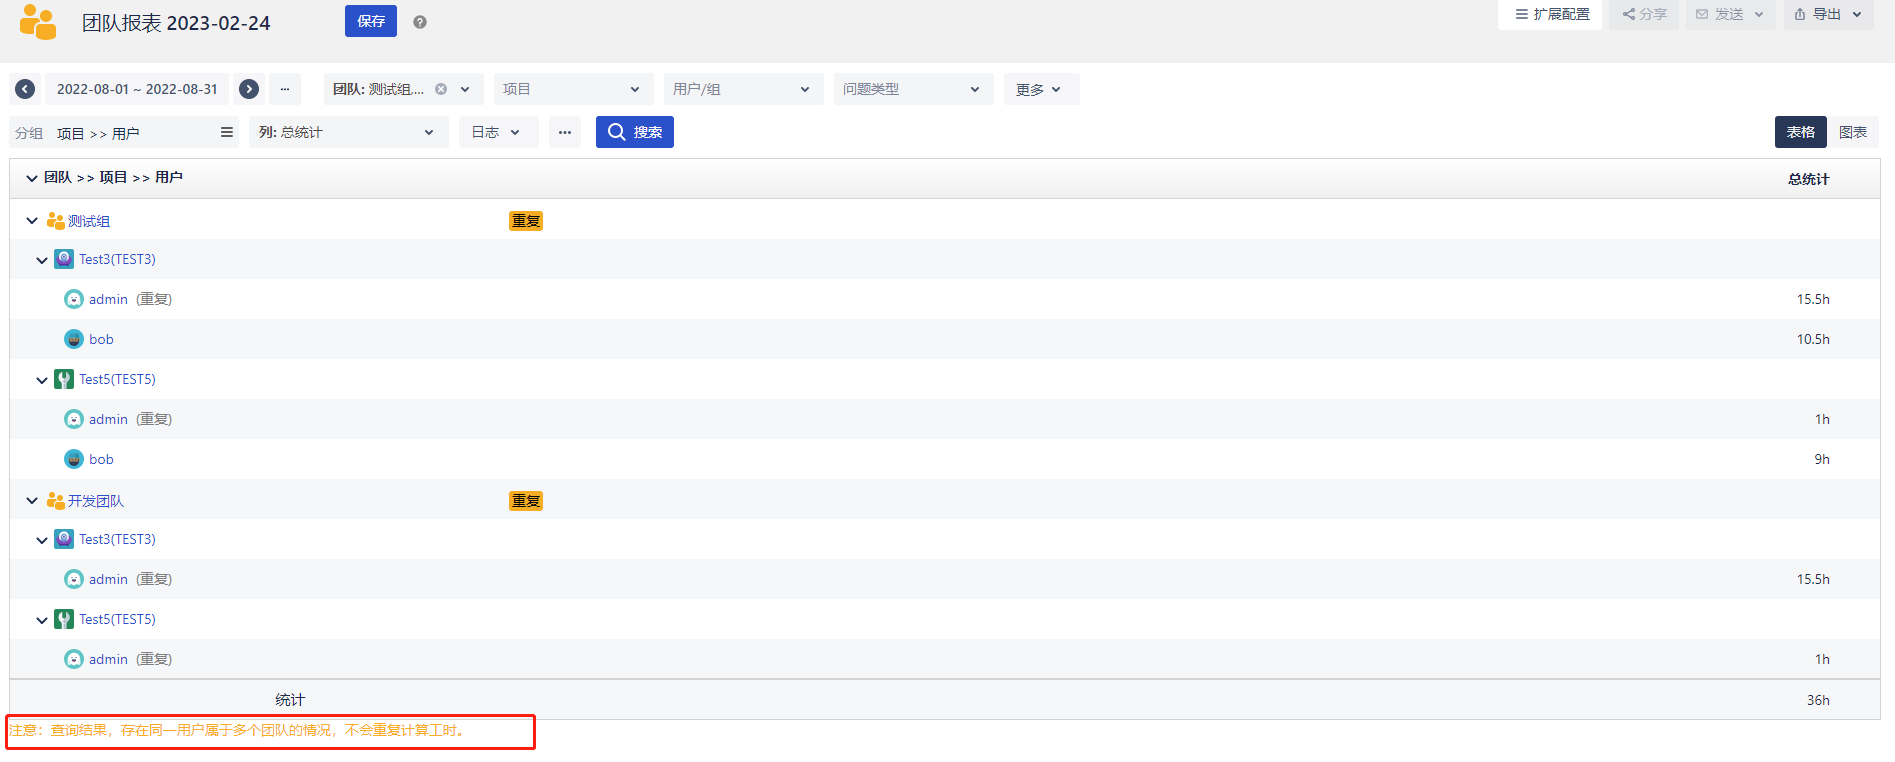Go to next date range arrow
The image size is (1895, 762).
(x=249, y=89)
